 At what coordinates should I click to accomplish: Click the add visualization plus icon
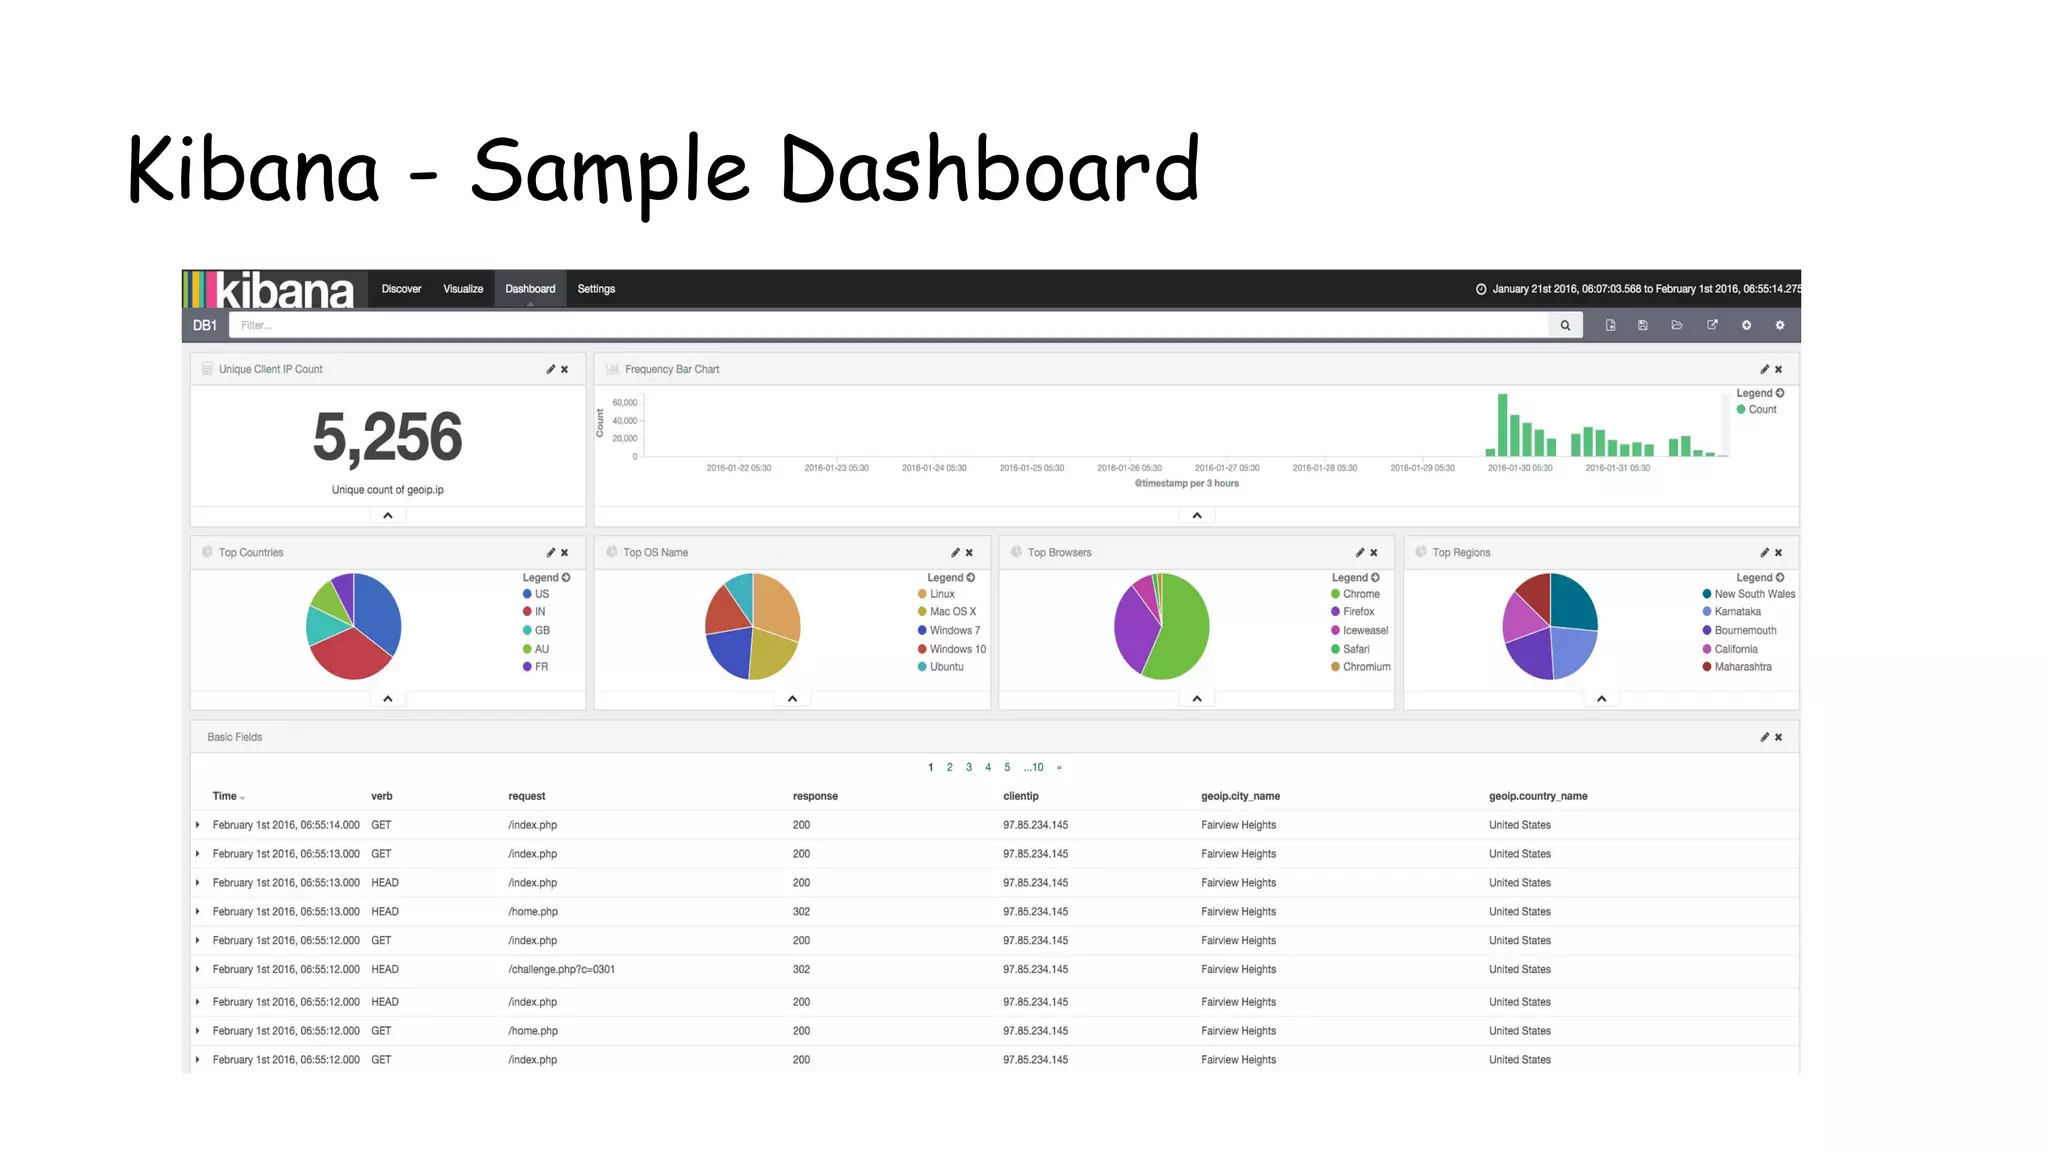pyautogui.click(x=1746, y=325)
